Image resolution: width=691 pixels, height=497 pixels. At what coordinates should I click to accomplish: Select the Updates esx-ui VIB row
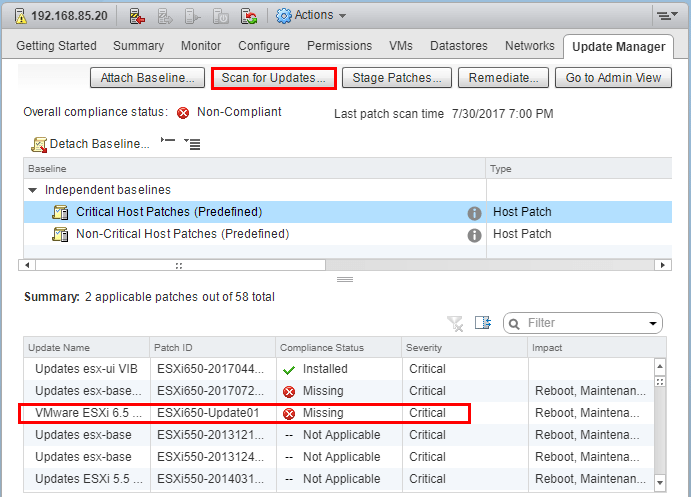pos(339,369)
